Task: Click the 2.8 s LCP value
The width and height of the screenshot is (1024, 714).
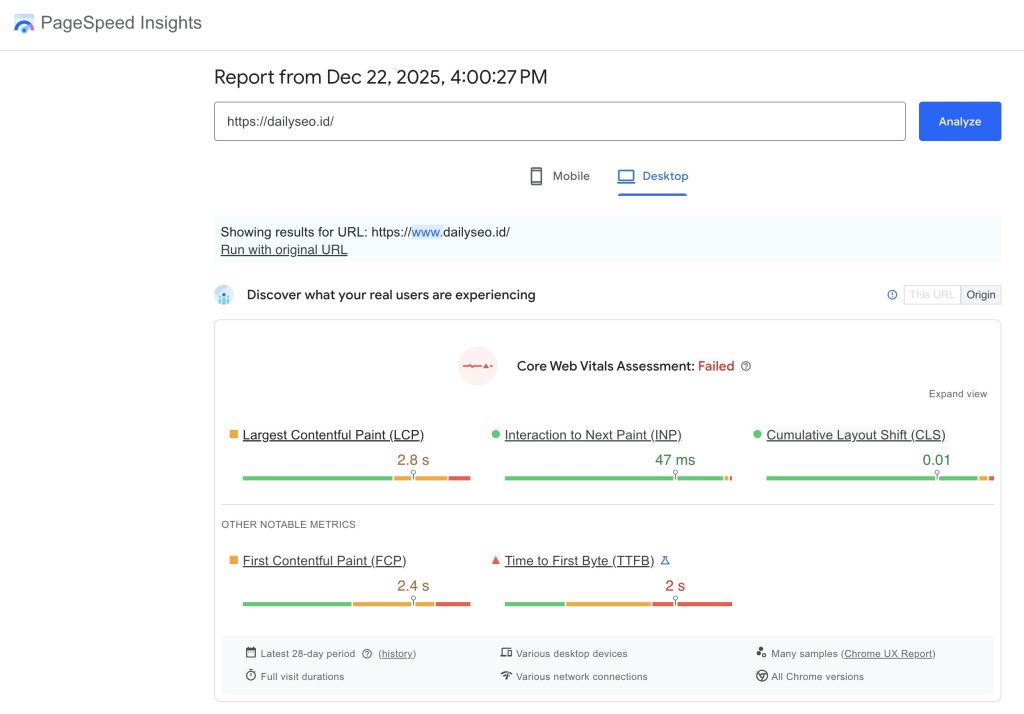Action: tap(413, 460)
